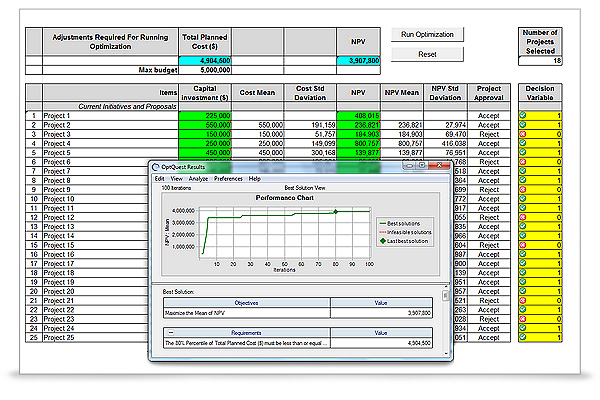The height and width of the screenshot is (400, 600).
Task: Click the green check icon for Project 4
Action: point(524,143)
